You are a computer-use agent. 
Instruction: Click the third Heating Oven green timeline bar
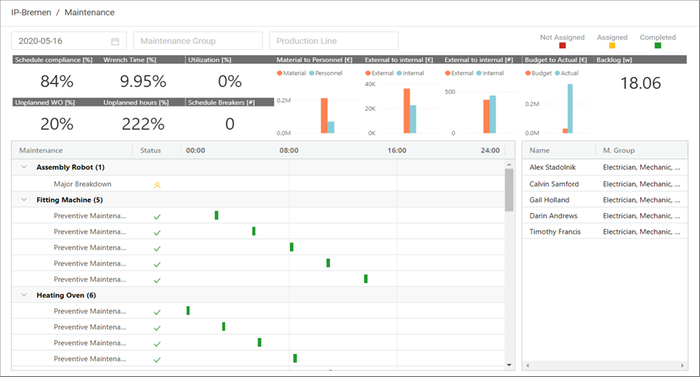(x=259, y=342)
